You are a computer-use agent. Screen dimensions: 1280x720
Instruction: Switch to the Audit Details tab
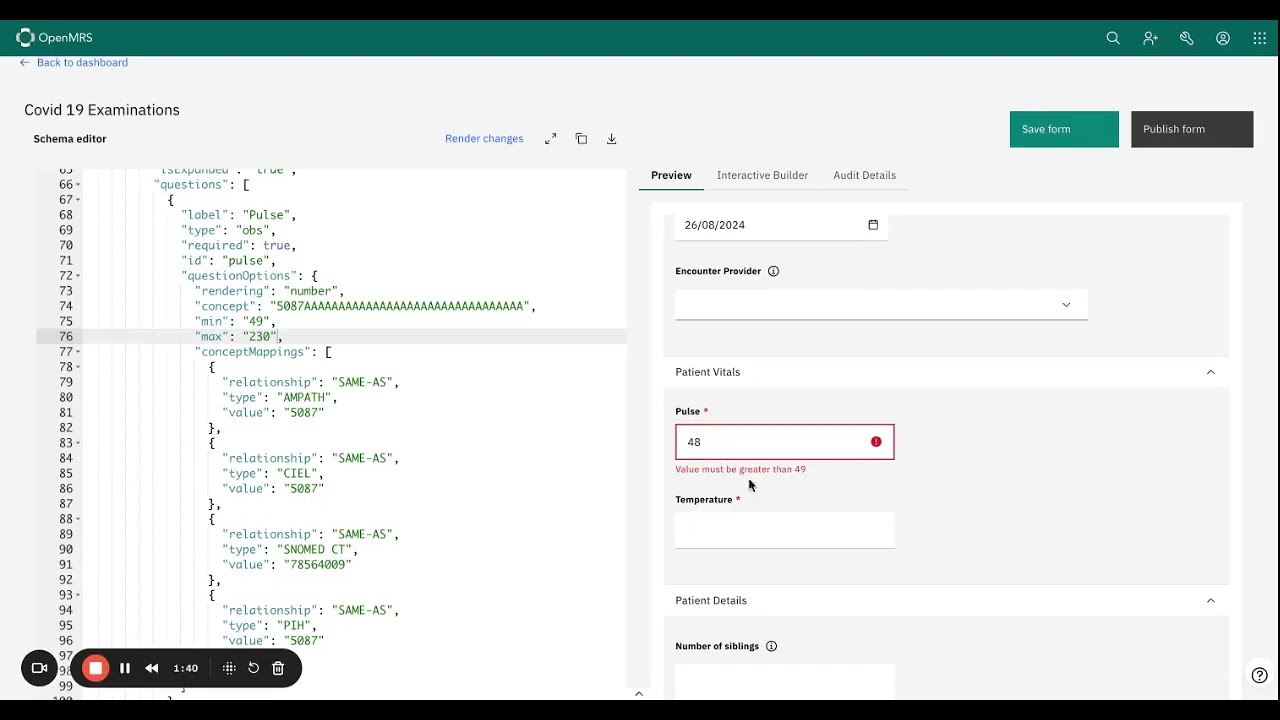click(864, 175)
